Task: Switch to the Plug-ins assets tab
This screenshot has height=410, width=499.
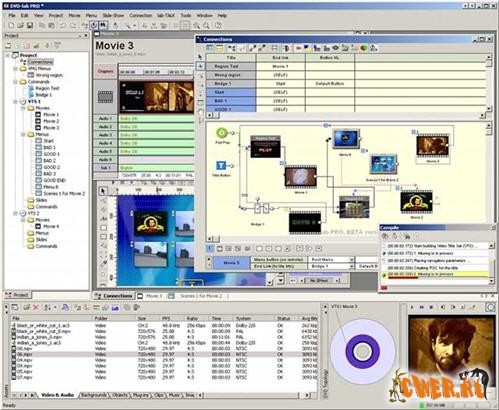Action: (141, 395)
